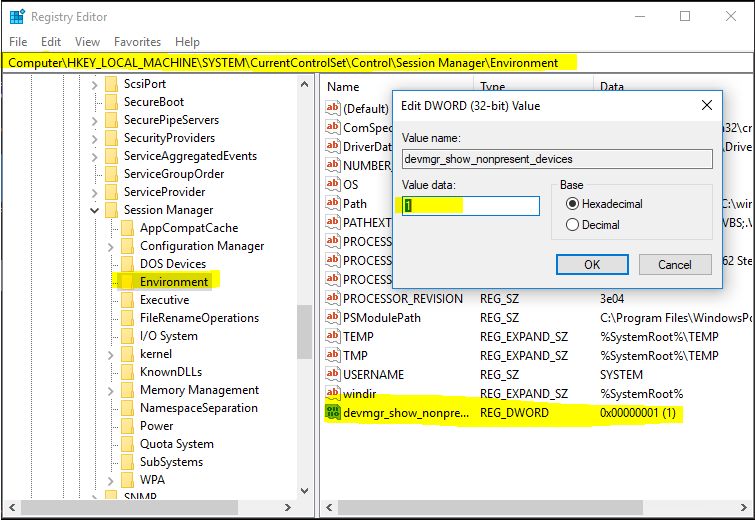Screen dimensions: 755x520
Task: Click the ServiceGroupOrder folder icon
Action: (112, 174)
